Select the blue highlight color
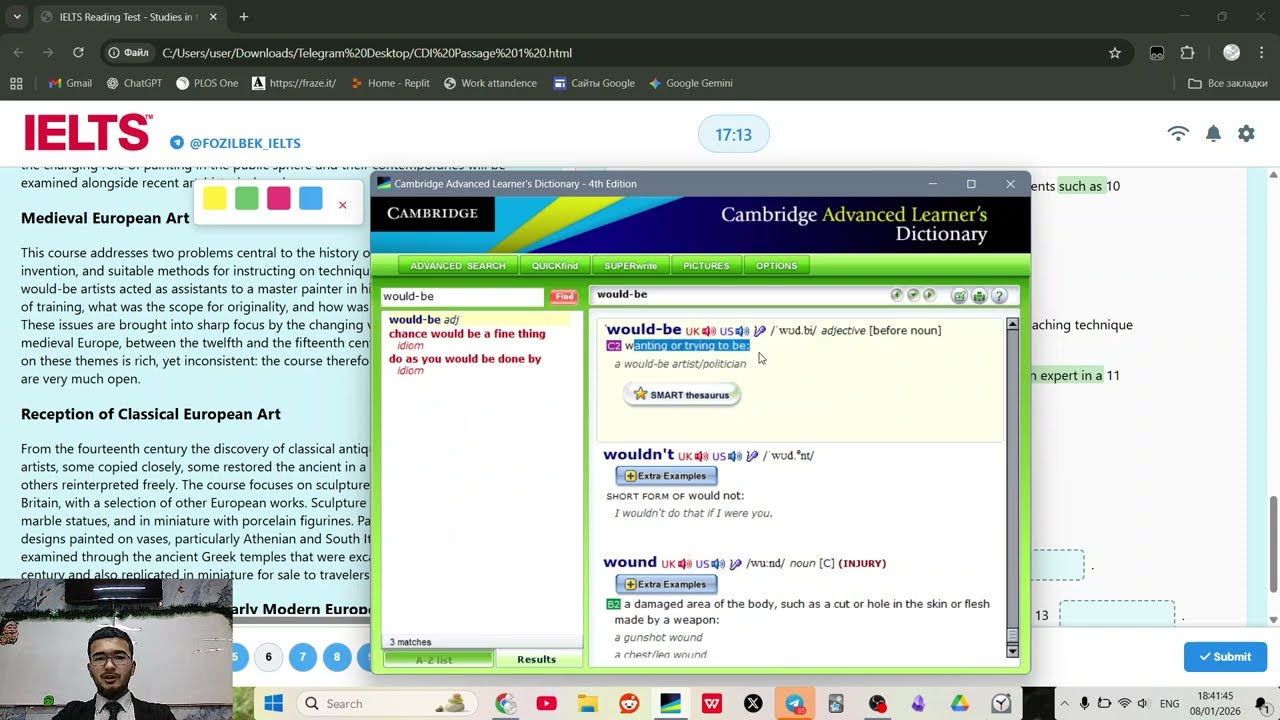 311,198
